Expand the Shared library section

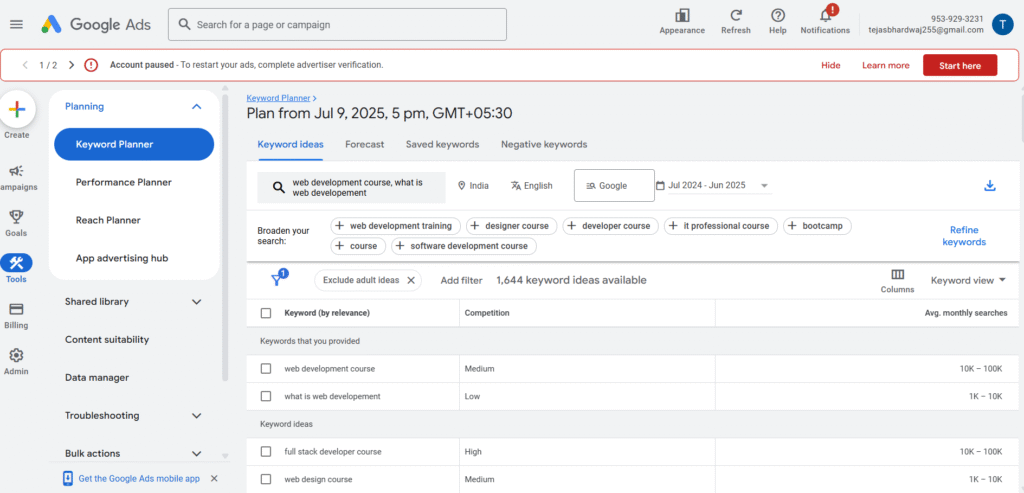tap(197, 302)
